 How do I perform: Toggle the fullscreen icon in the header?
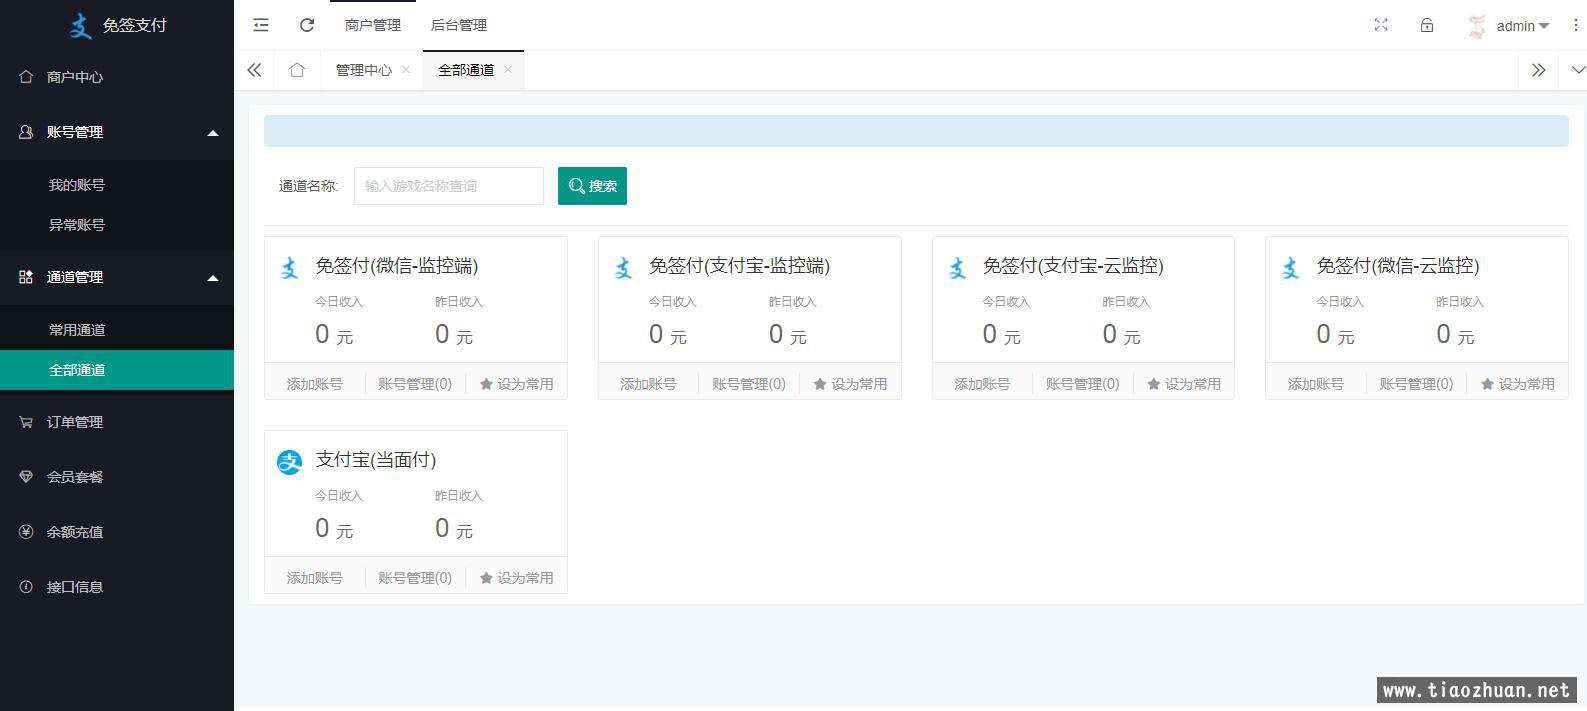(x=1381, y=25)
